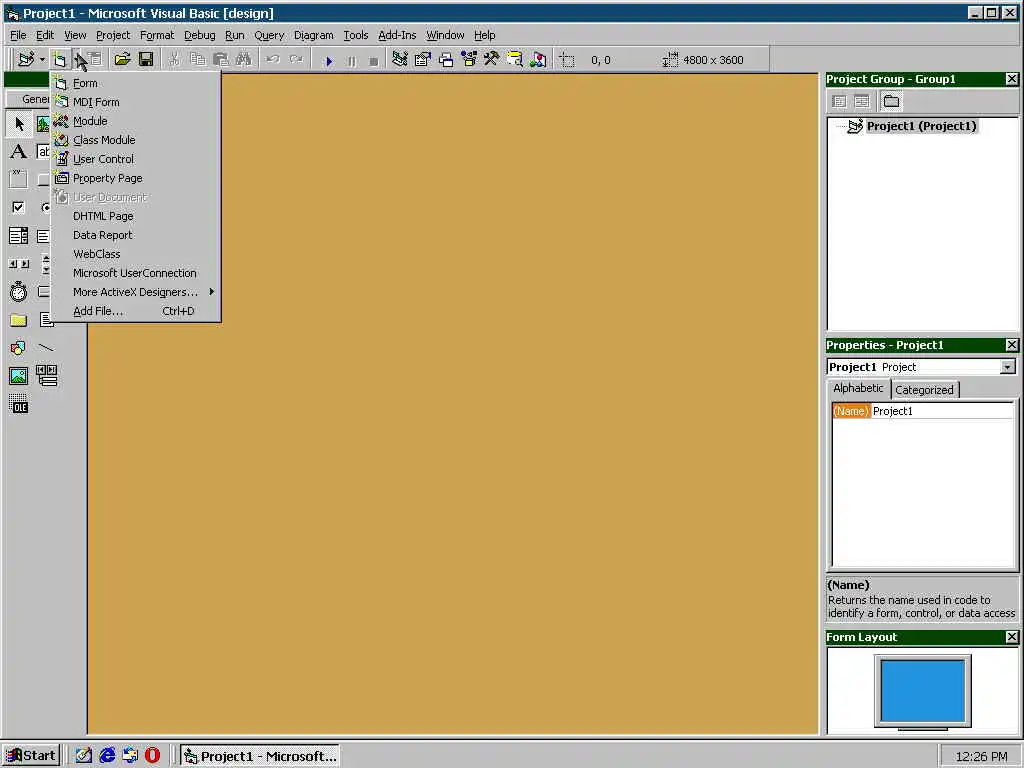
Task: Choose Class Module menu entry
Action: [x=136, y=140]
